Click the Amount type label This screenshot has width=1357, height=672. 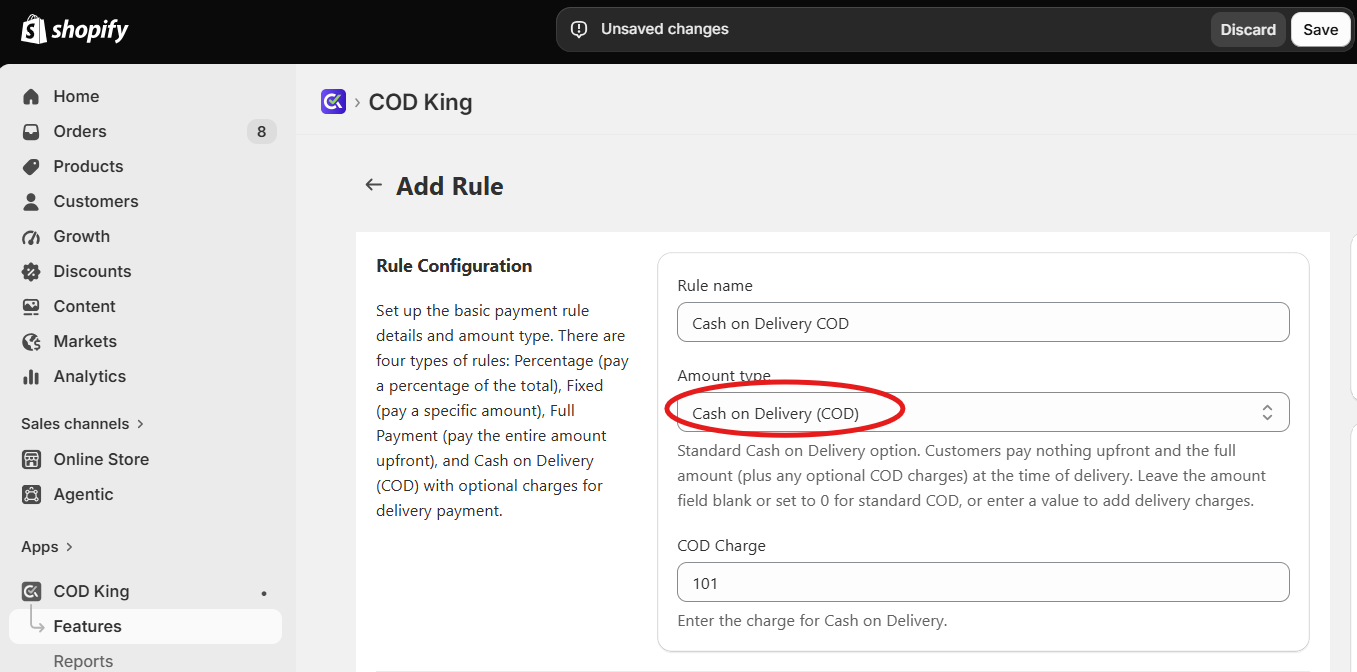pos(724,375)
